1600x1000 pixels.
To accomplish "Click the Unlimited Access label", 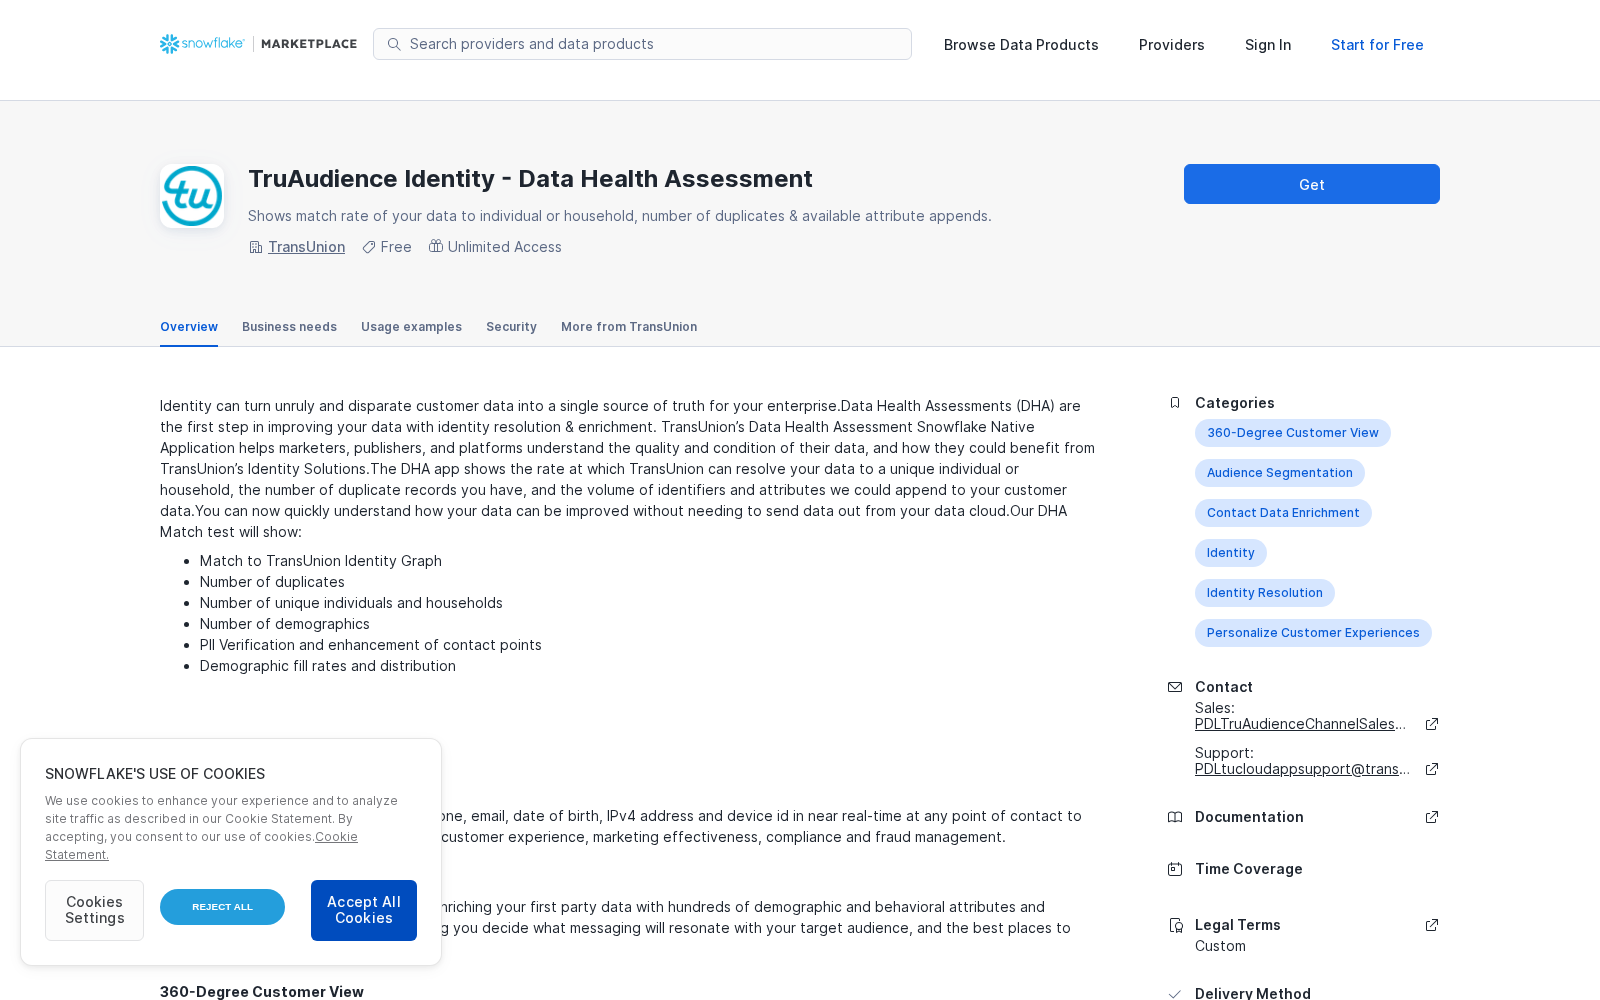I will tap(505, 247).
